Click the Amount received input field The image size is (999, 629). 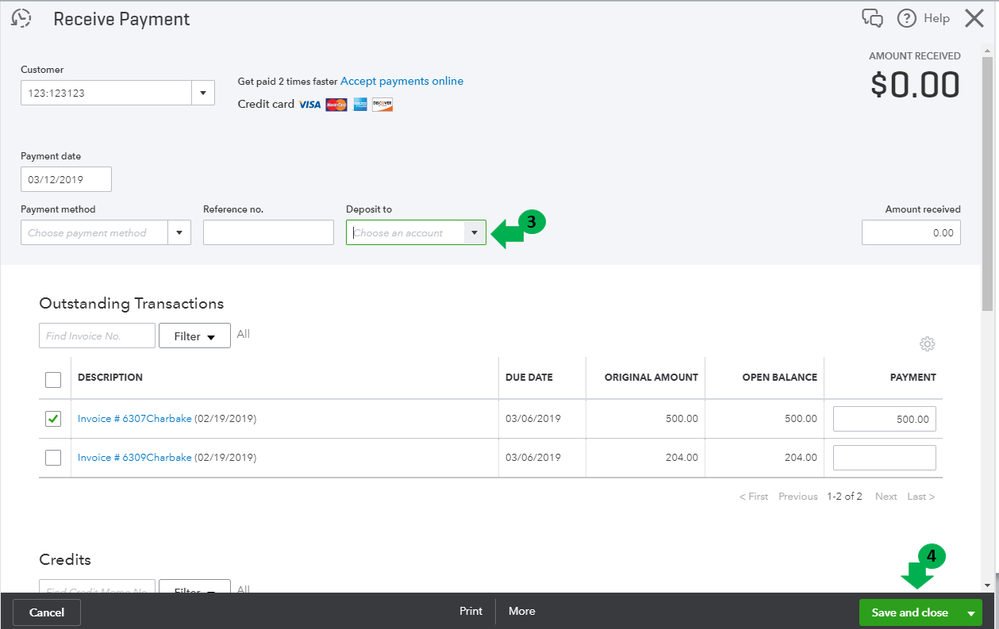pyautogui.click(x=911, y=233)
